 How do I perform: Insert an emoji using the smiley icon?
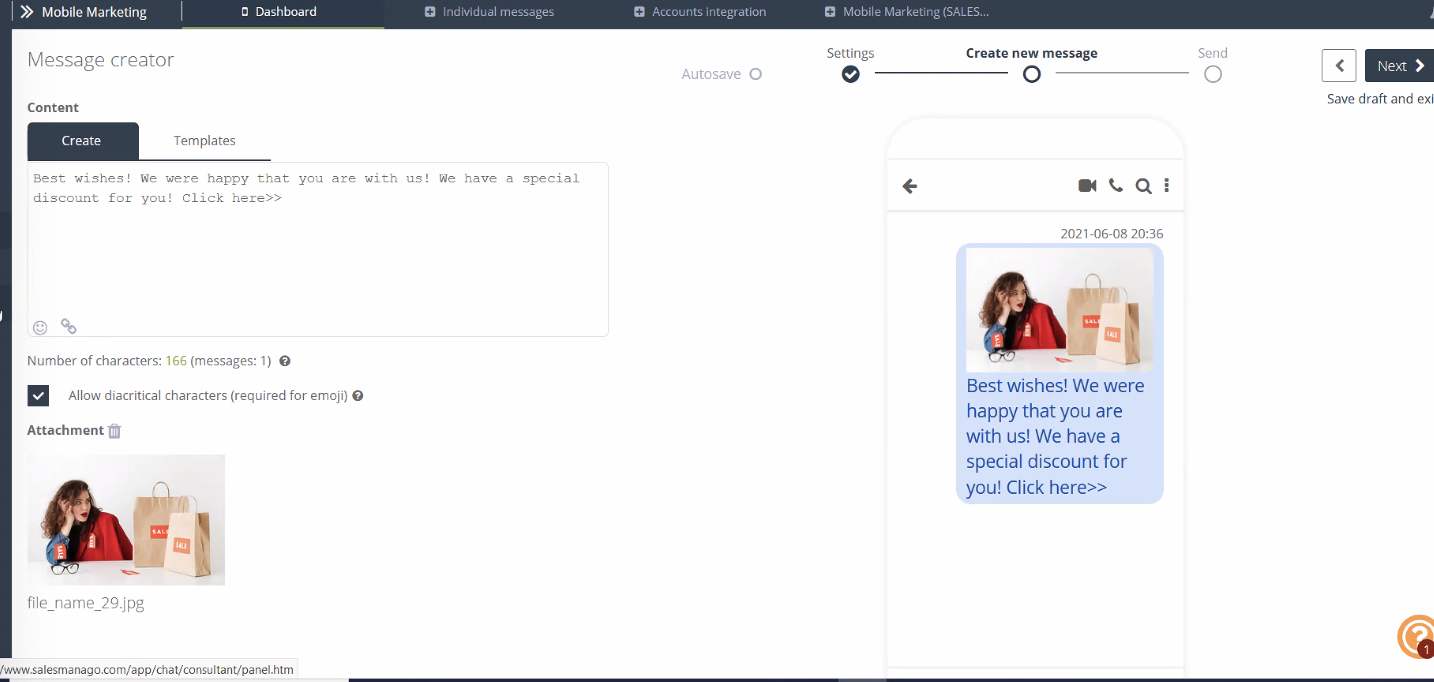(40, 327)
